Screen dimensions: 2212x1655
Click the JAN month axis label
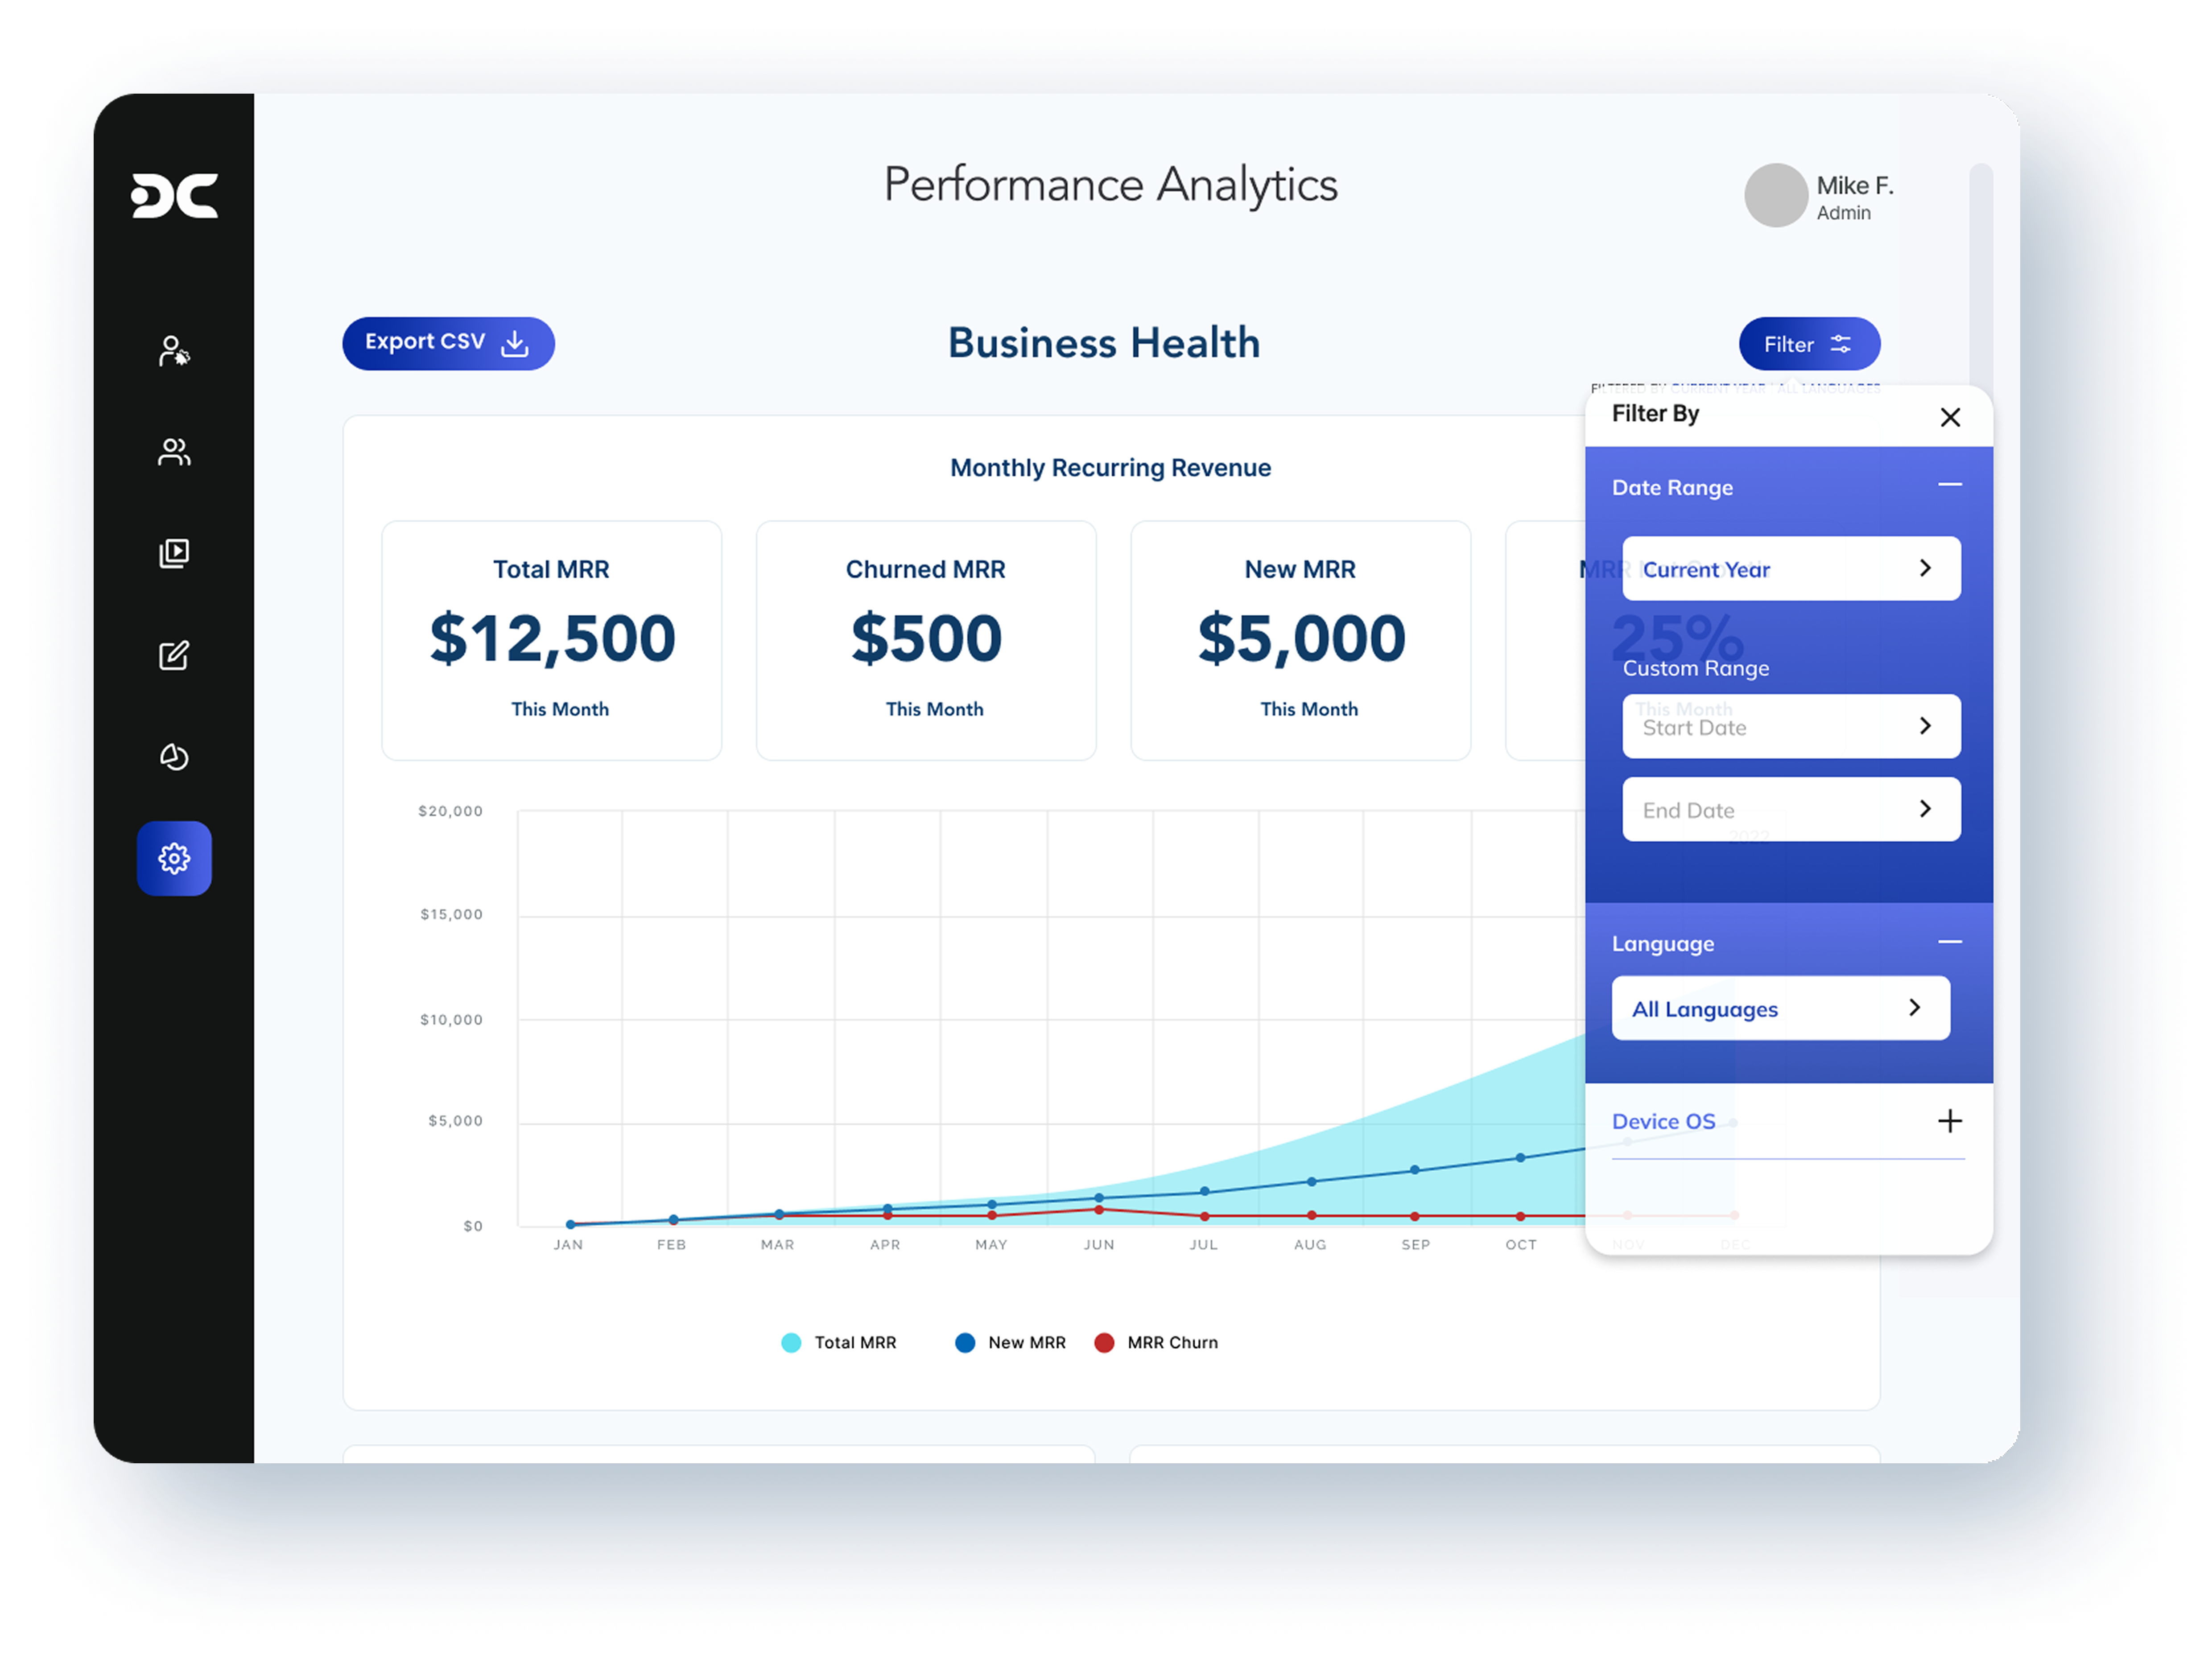pyautogui.click(x=568, y=1245)
